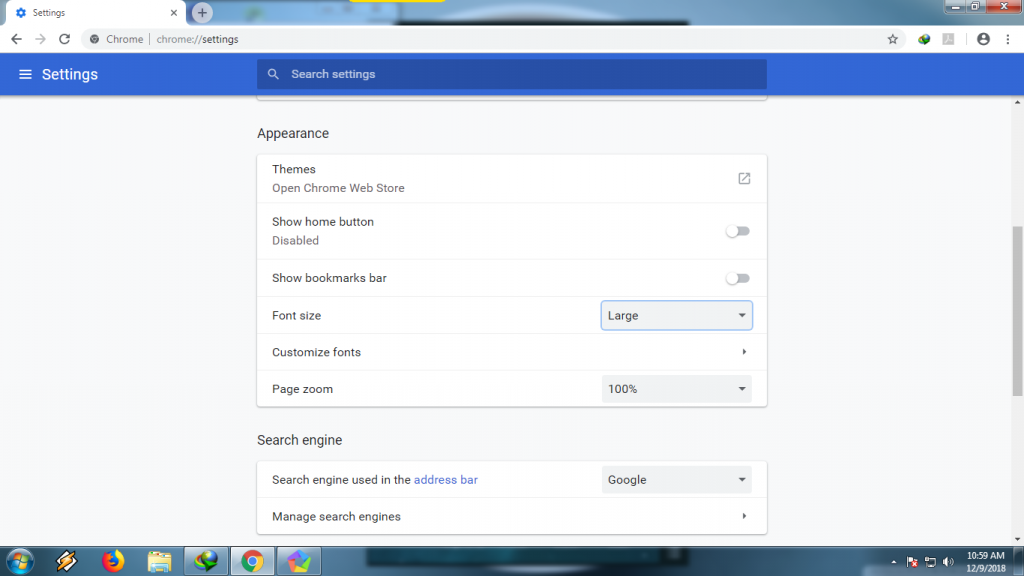Launch Winamp from the taskbar
1024x576 pixels.
66,562
